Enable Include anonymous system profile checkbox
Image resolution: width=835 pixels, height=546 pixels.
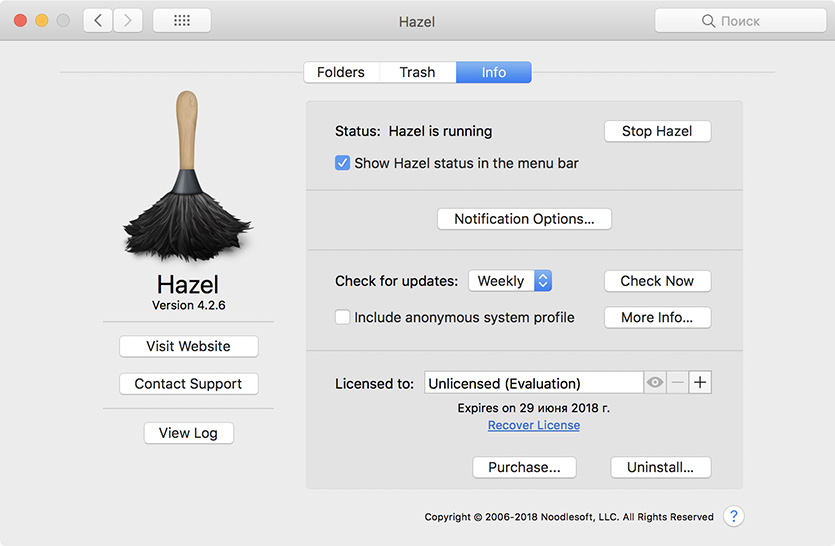pyautogui.click(x=342, y=317)
